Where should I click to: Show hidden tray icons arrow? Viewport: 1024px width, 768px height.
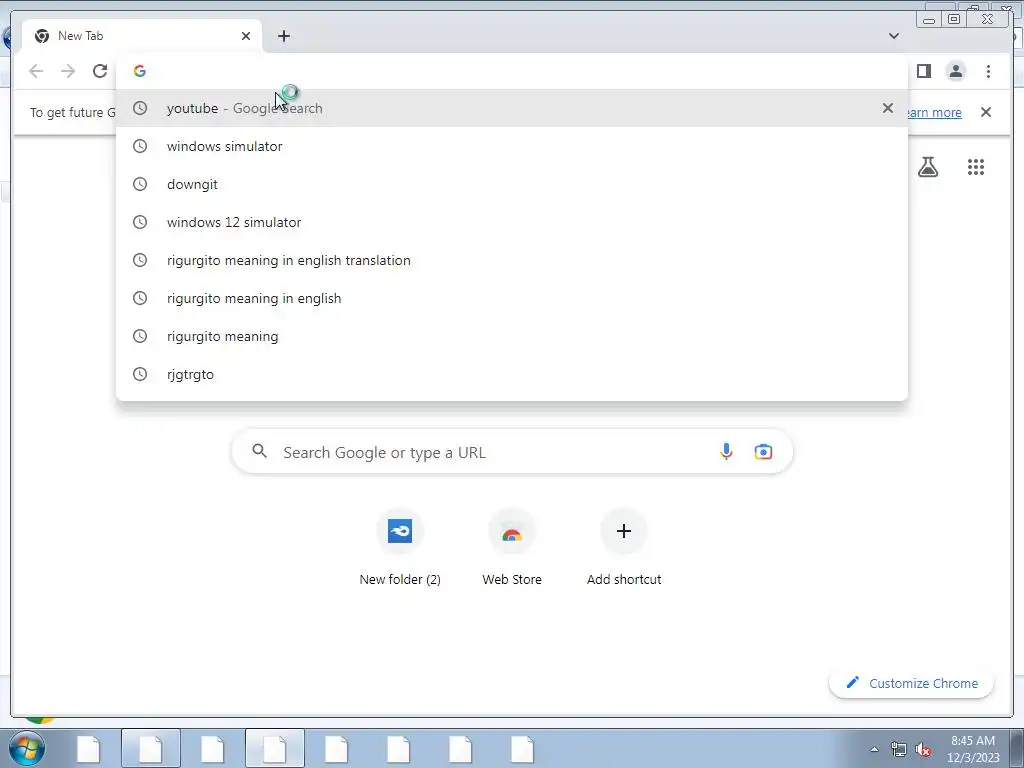(x=874, y=749)
